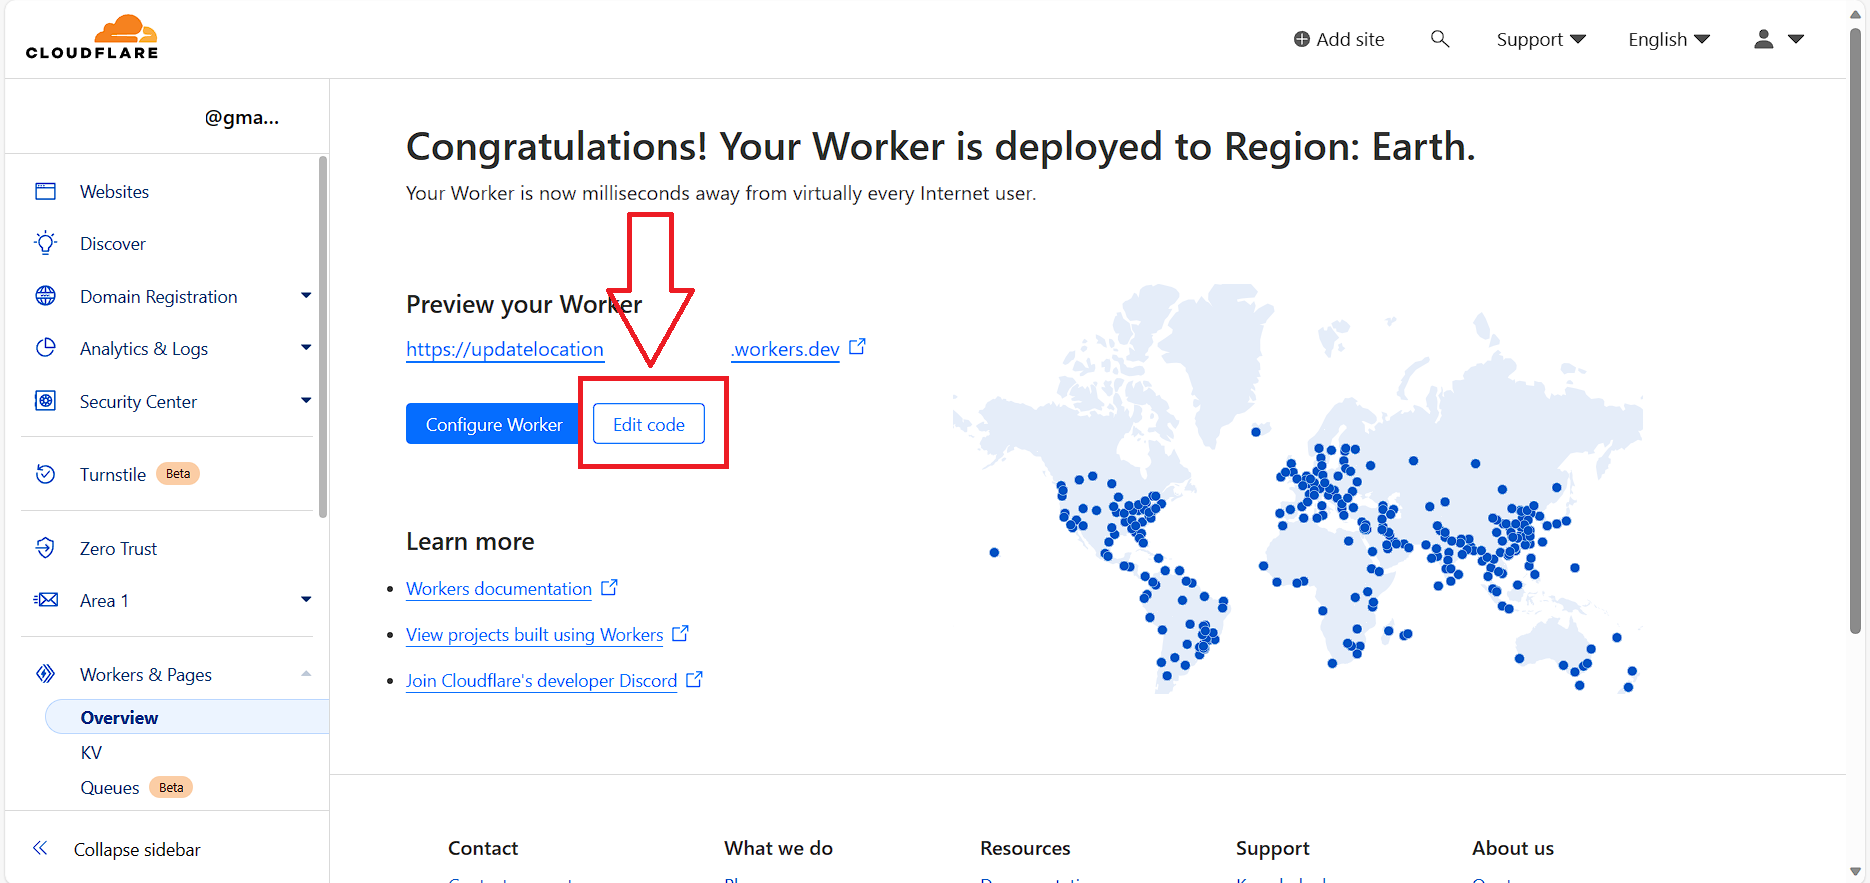Expand Security Center submenu arrow
Image resolution: width=1870 pixels, height=883 pixels.
306,400
